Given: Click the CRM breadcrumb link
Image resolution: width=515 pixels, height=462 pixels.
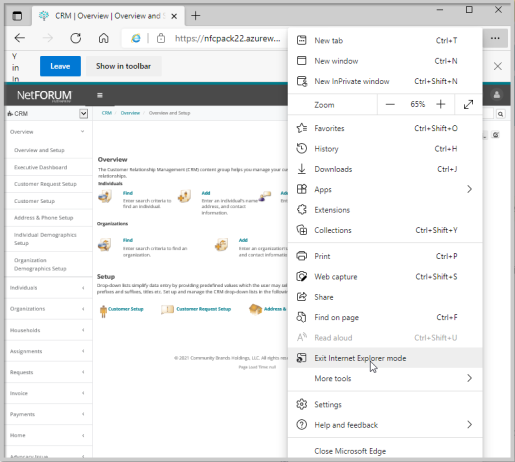Looking at the screenshot, I should pos(107,113).
